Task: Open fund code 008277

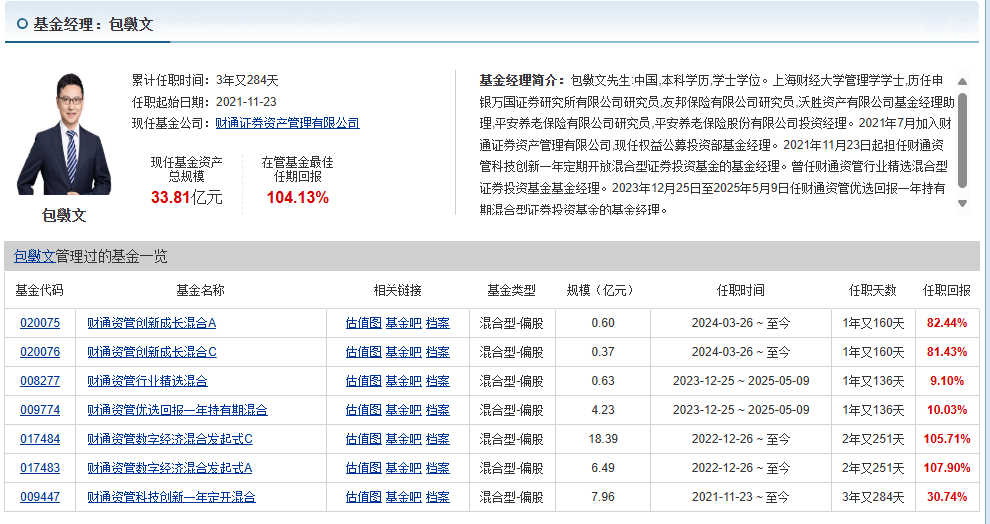Action: [x=40, y=381]
